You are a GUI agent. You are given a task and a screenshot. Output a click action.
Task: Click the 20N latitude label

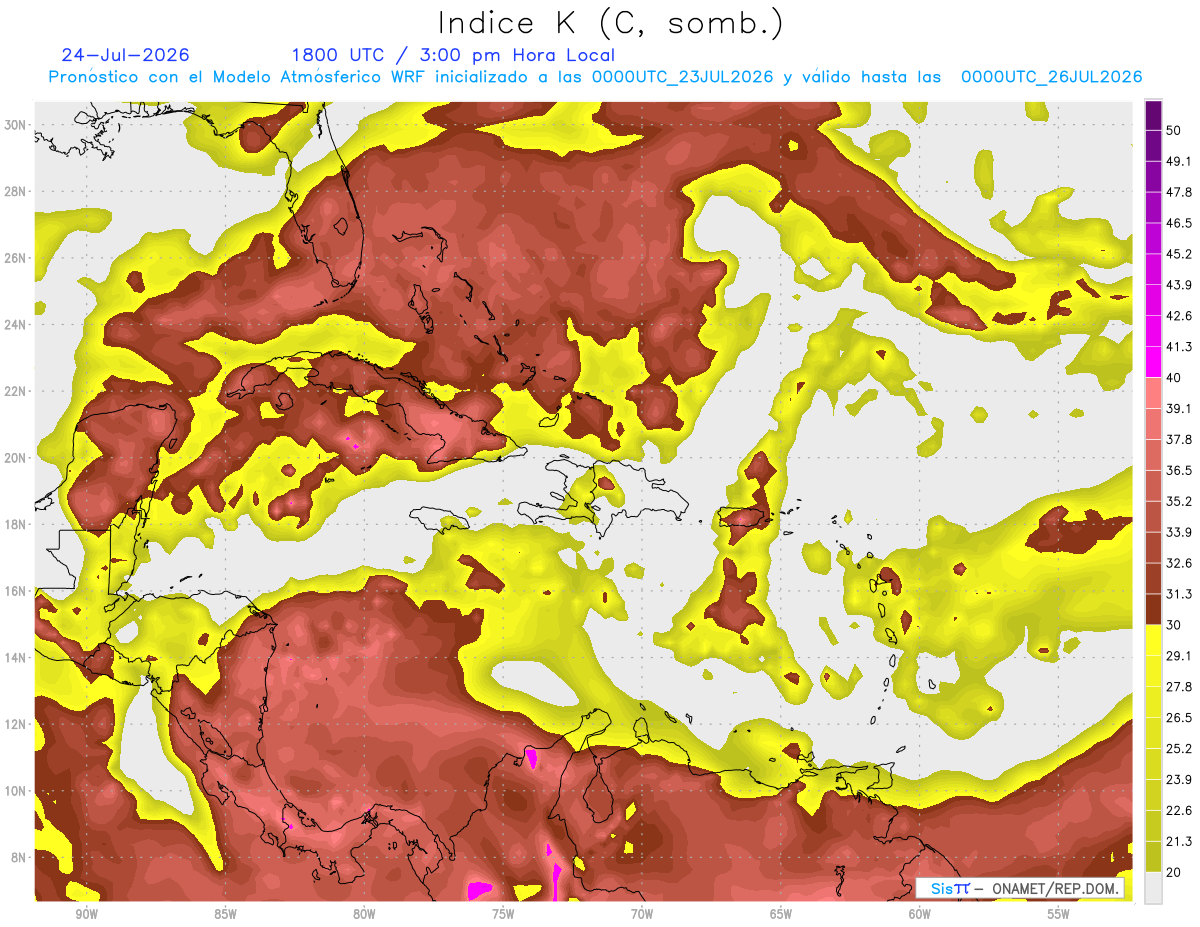pyautogui.click(x=14, y=458)
